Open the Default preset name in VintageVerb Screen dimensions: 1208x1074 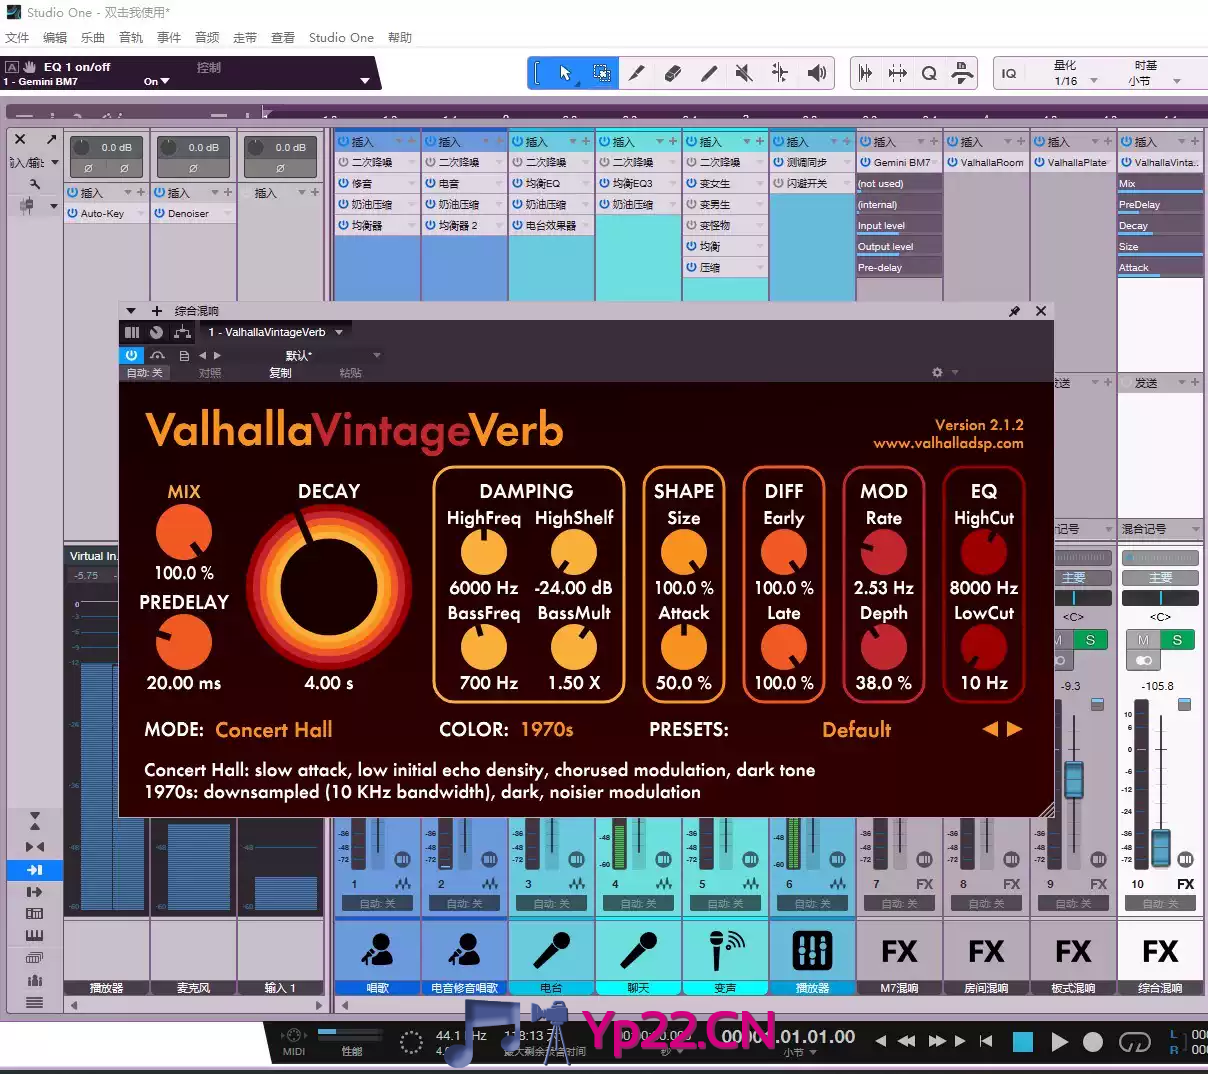pos(856,729)
